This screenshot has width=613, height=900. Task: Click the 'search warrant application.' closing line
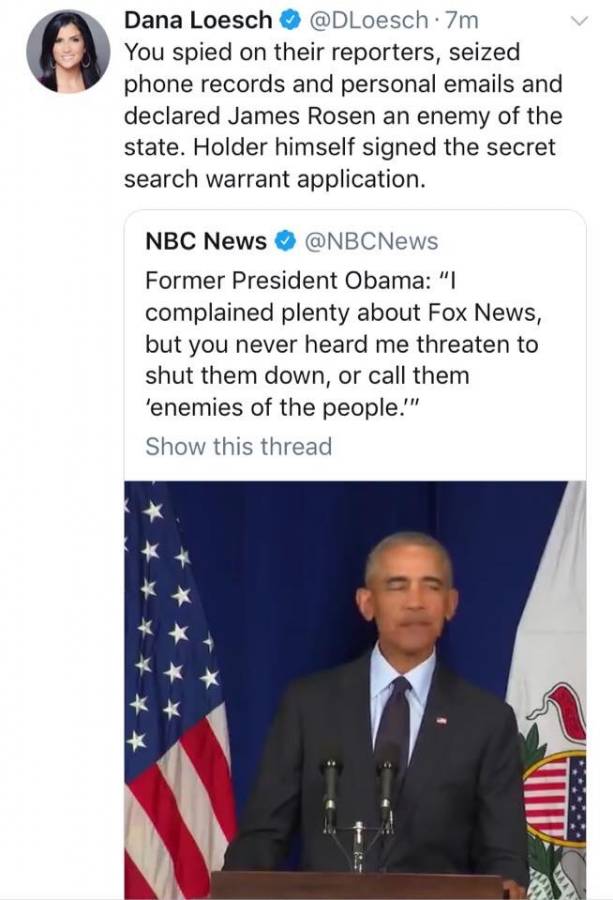(x=275, y=179)
